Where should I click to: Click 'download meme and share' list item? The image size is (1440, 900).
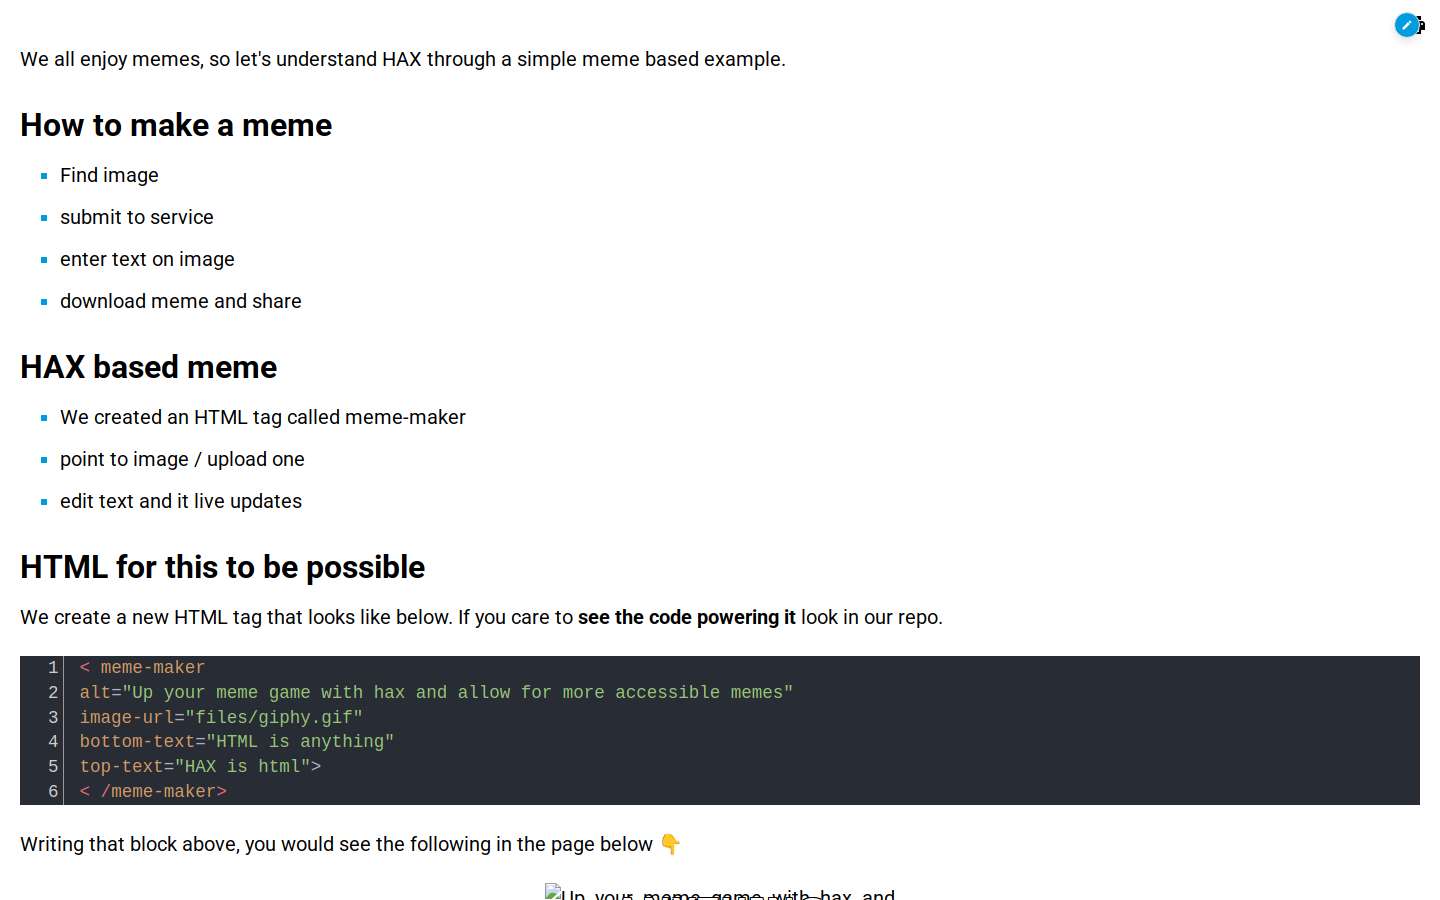181,301
